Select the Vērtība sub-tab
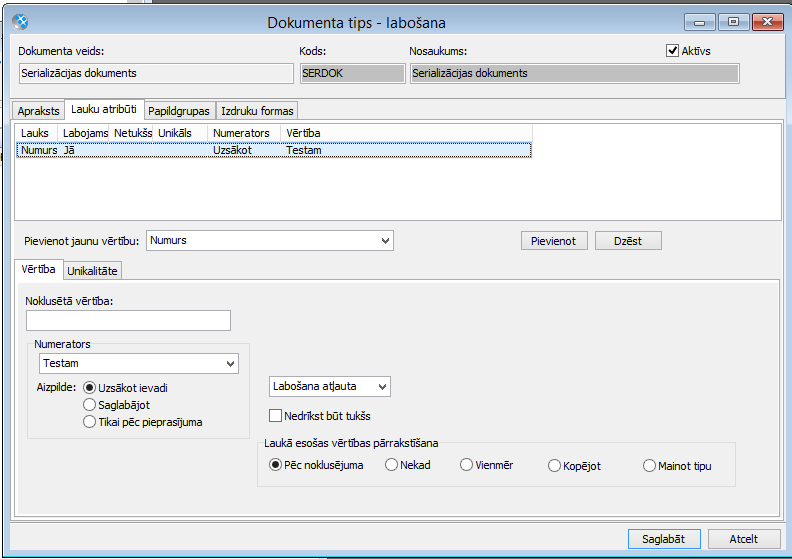Screen dimensions: 792x559 (x=38, y=269)
